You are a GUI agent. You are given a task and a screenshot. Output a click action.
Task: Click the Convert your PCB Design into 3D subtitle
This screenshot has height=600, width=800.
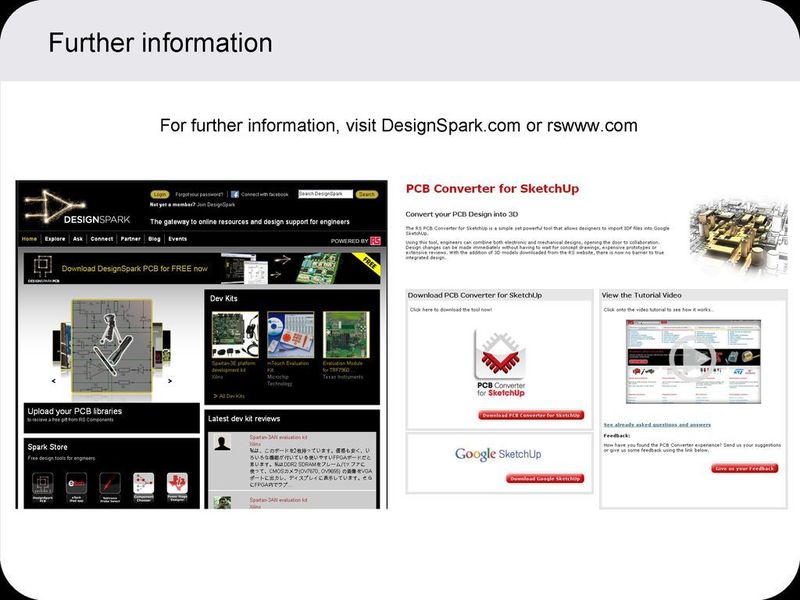point(462,214)
